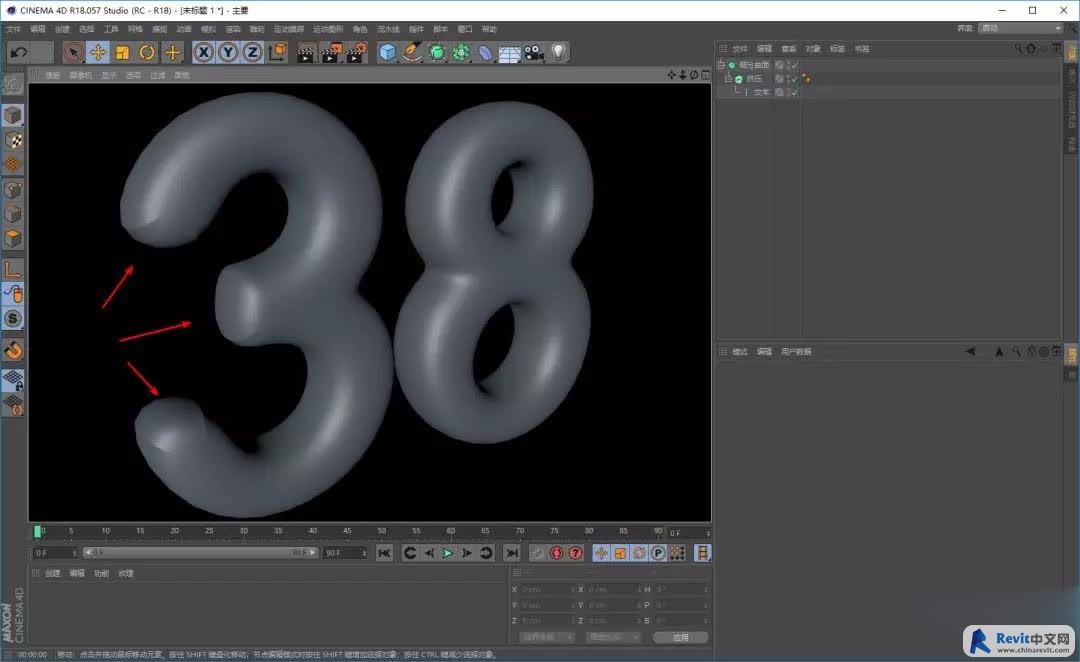Toggle enable checkmark for 细分曲面 object
Screen dimensions: 1080x662
[x=794, y=65]
